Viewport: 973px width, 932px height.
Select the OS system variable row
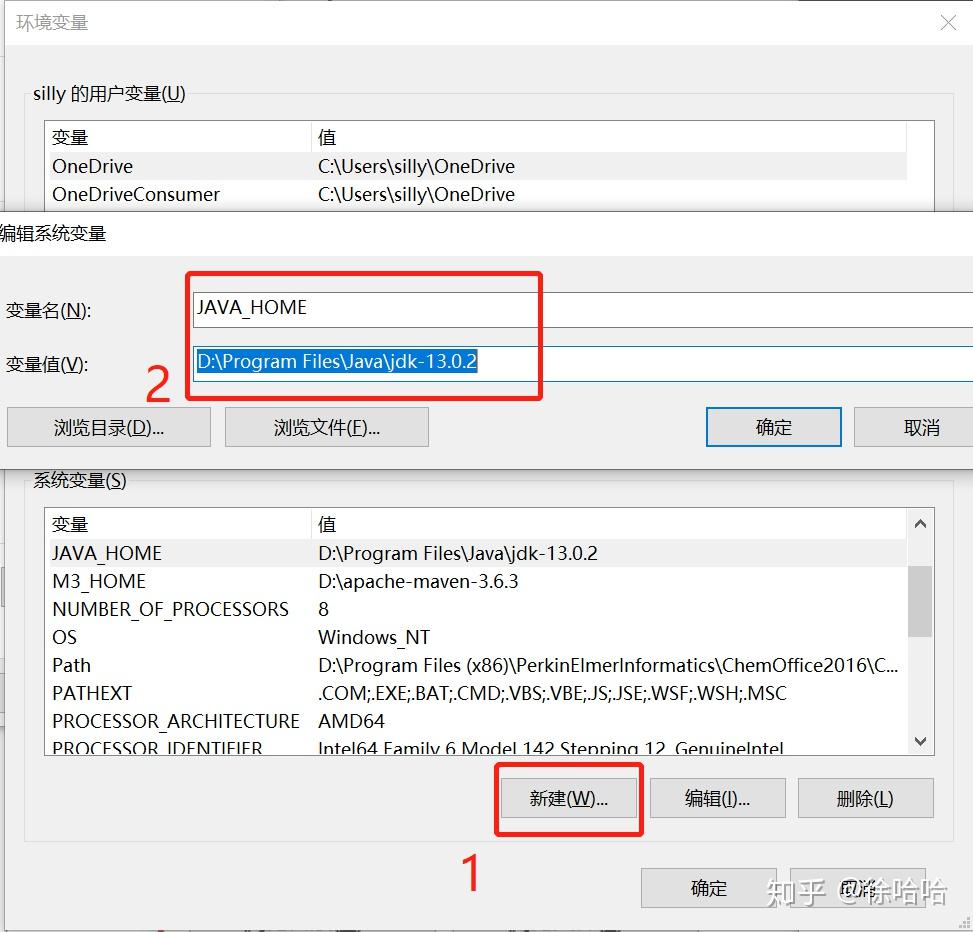300,636
